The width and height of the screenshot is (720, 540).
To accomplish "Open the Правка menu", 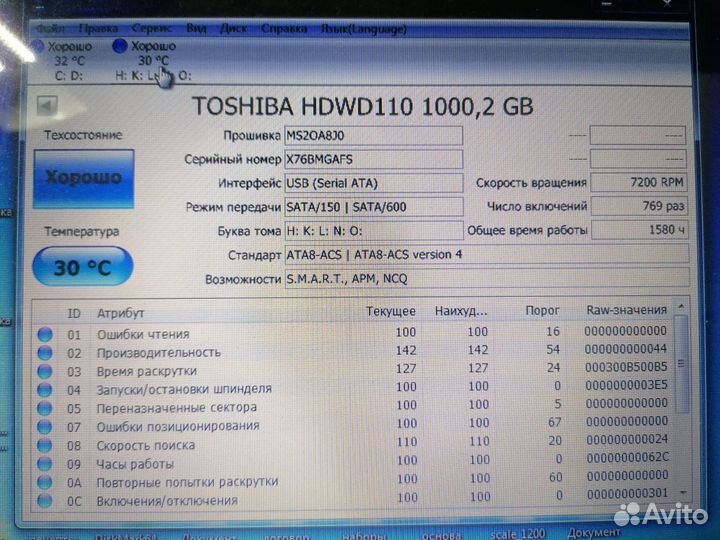I will [x=98, y=29].
